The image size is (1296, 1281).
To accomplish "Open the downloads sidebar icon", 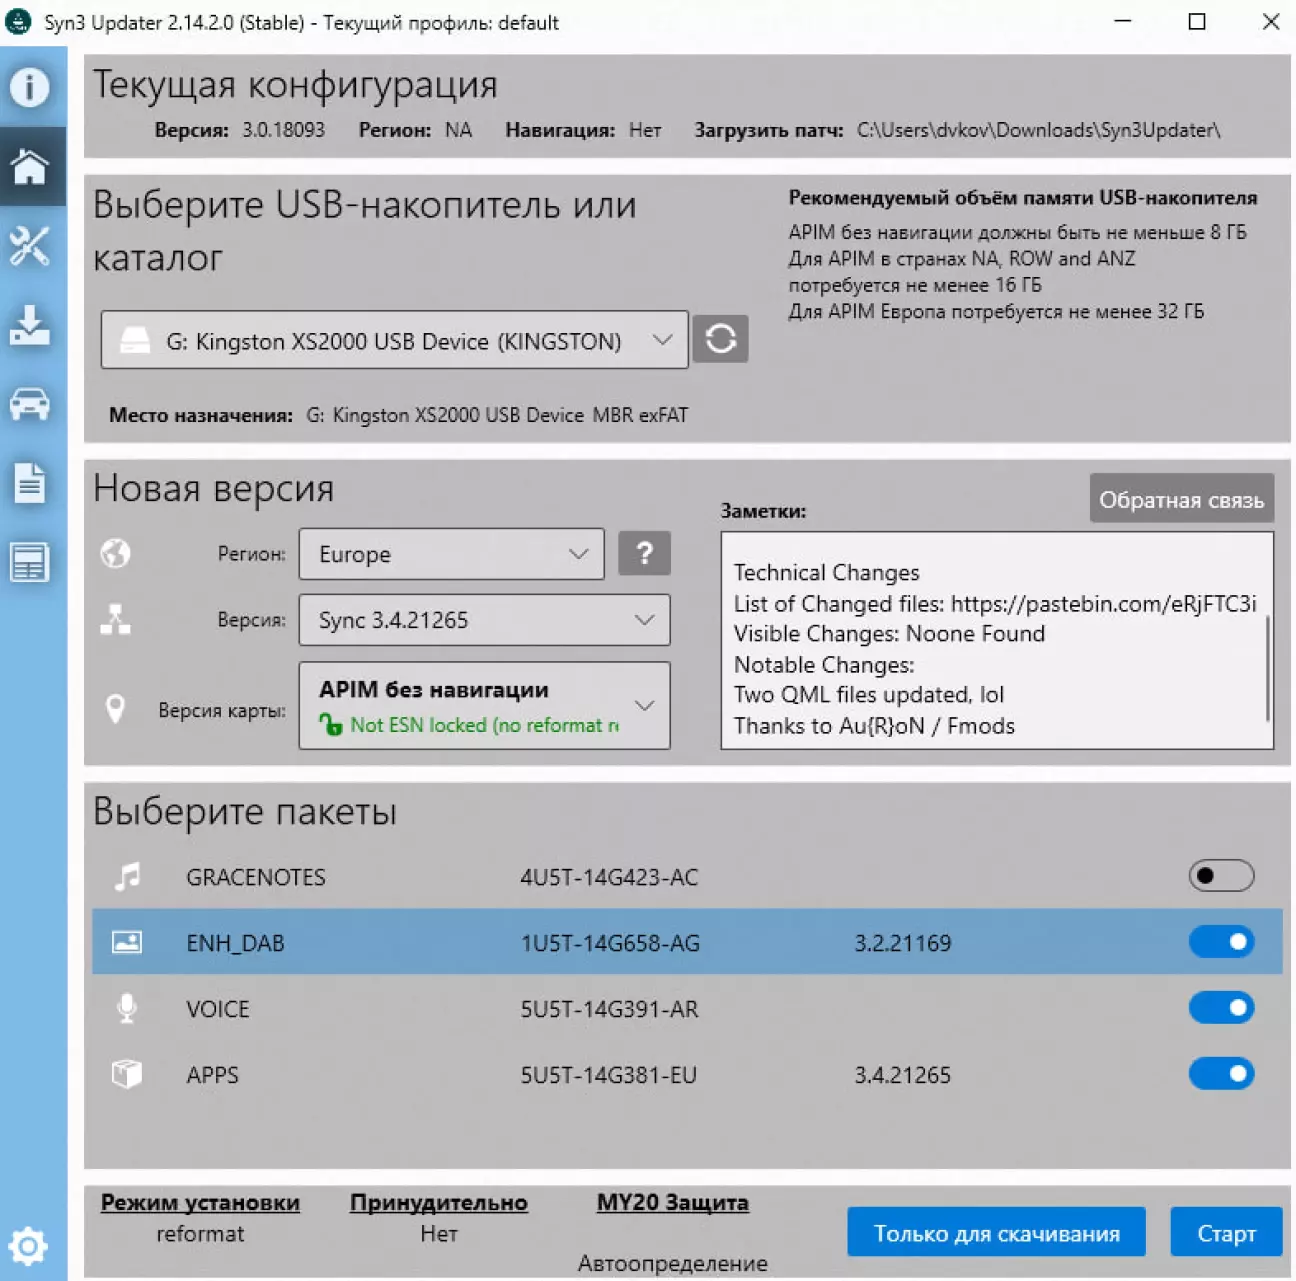I will [x=30, y=325].
